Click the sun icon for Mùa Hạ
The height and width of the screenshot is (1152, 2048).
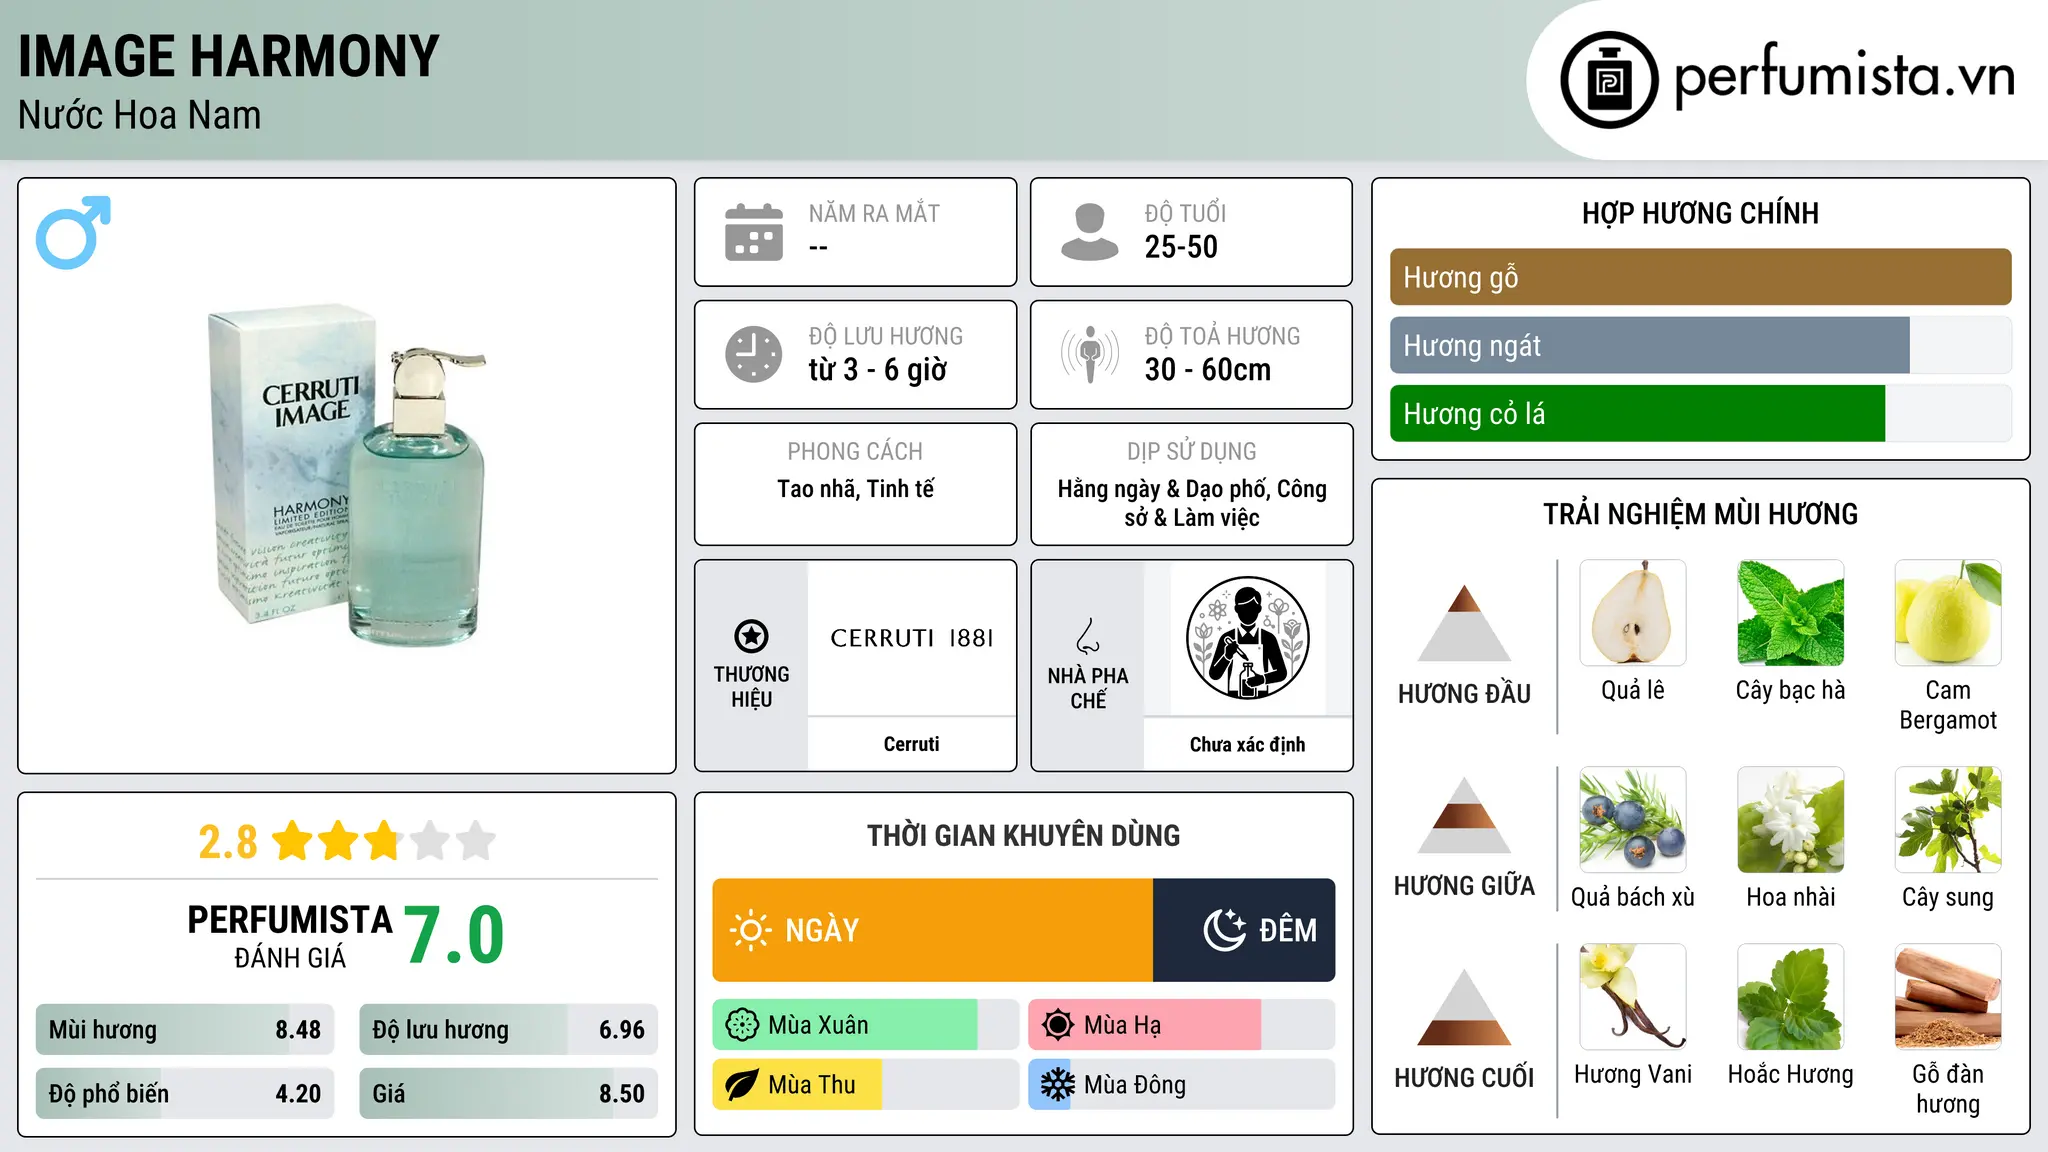(1058, 1025)
